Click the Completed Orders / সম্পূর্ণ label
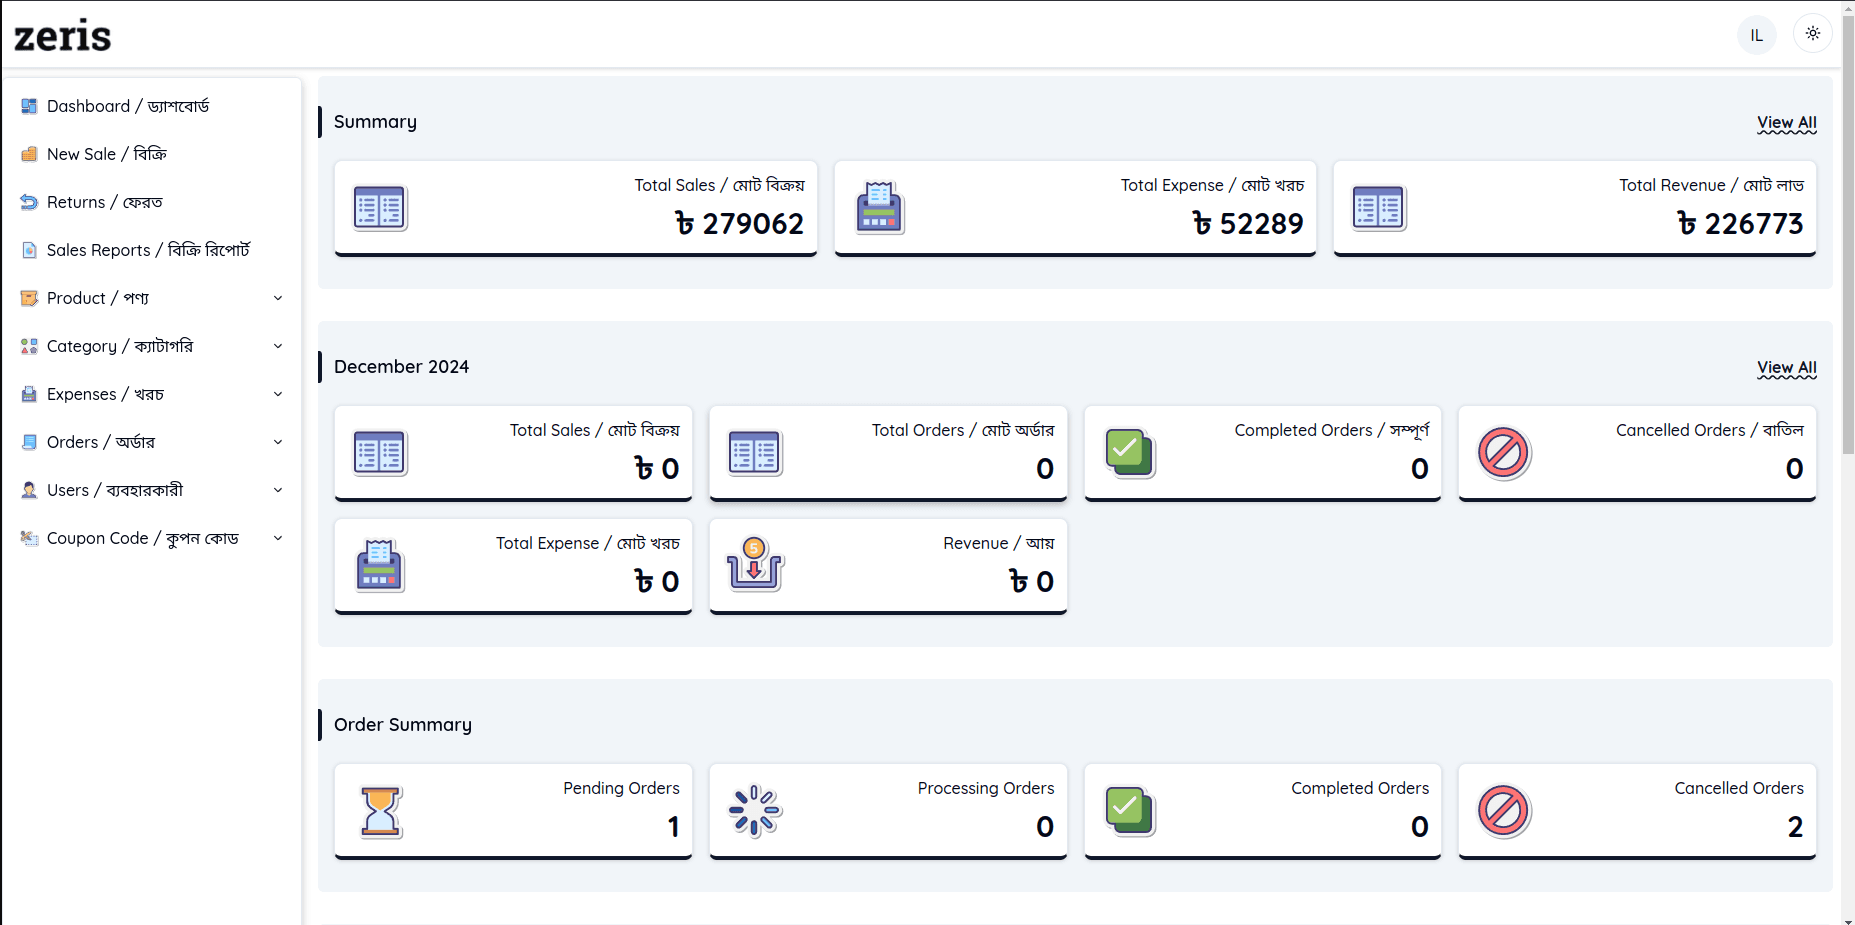 [1332, 430]
